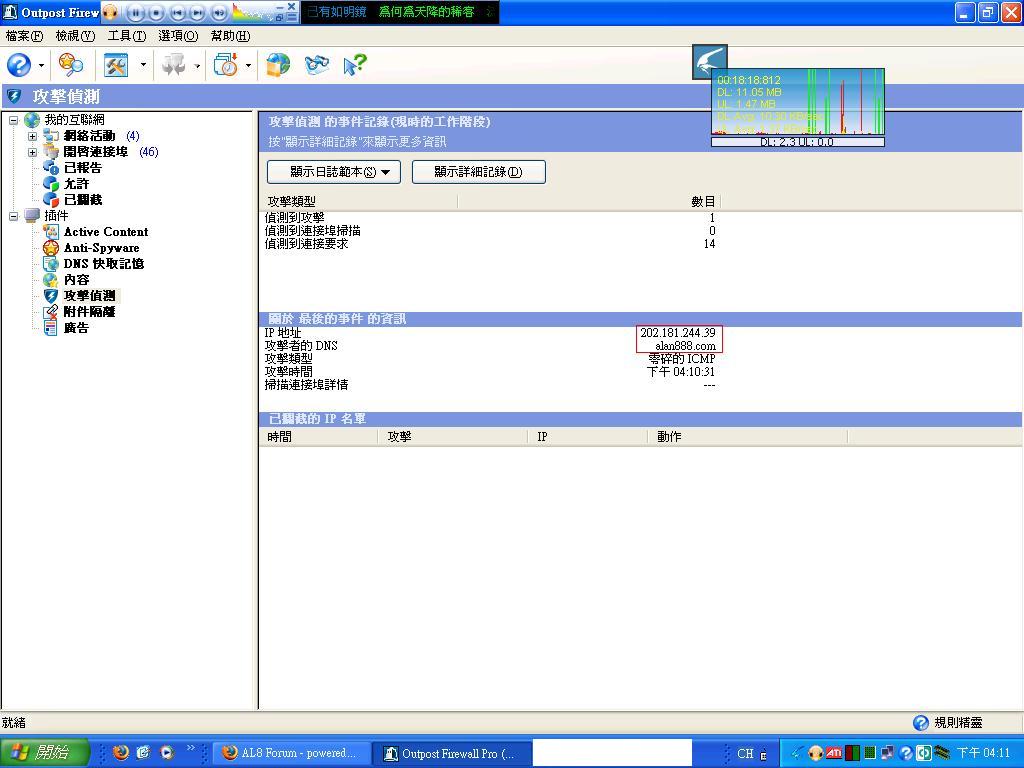This screenshot has height=768, width=1024.
Task: Select the DNS 快取記憶 plugin
Action: pos(104,264)
